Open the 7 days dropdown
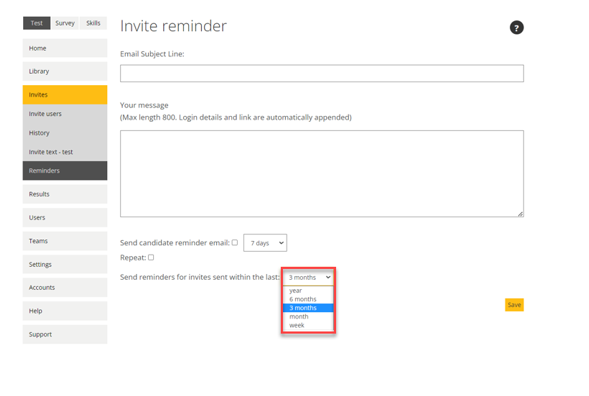The image size is (589, 396). (x=265, y=243)
